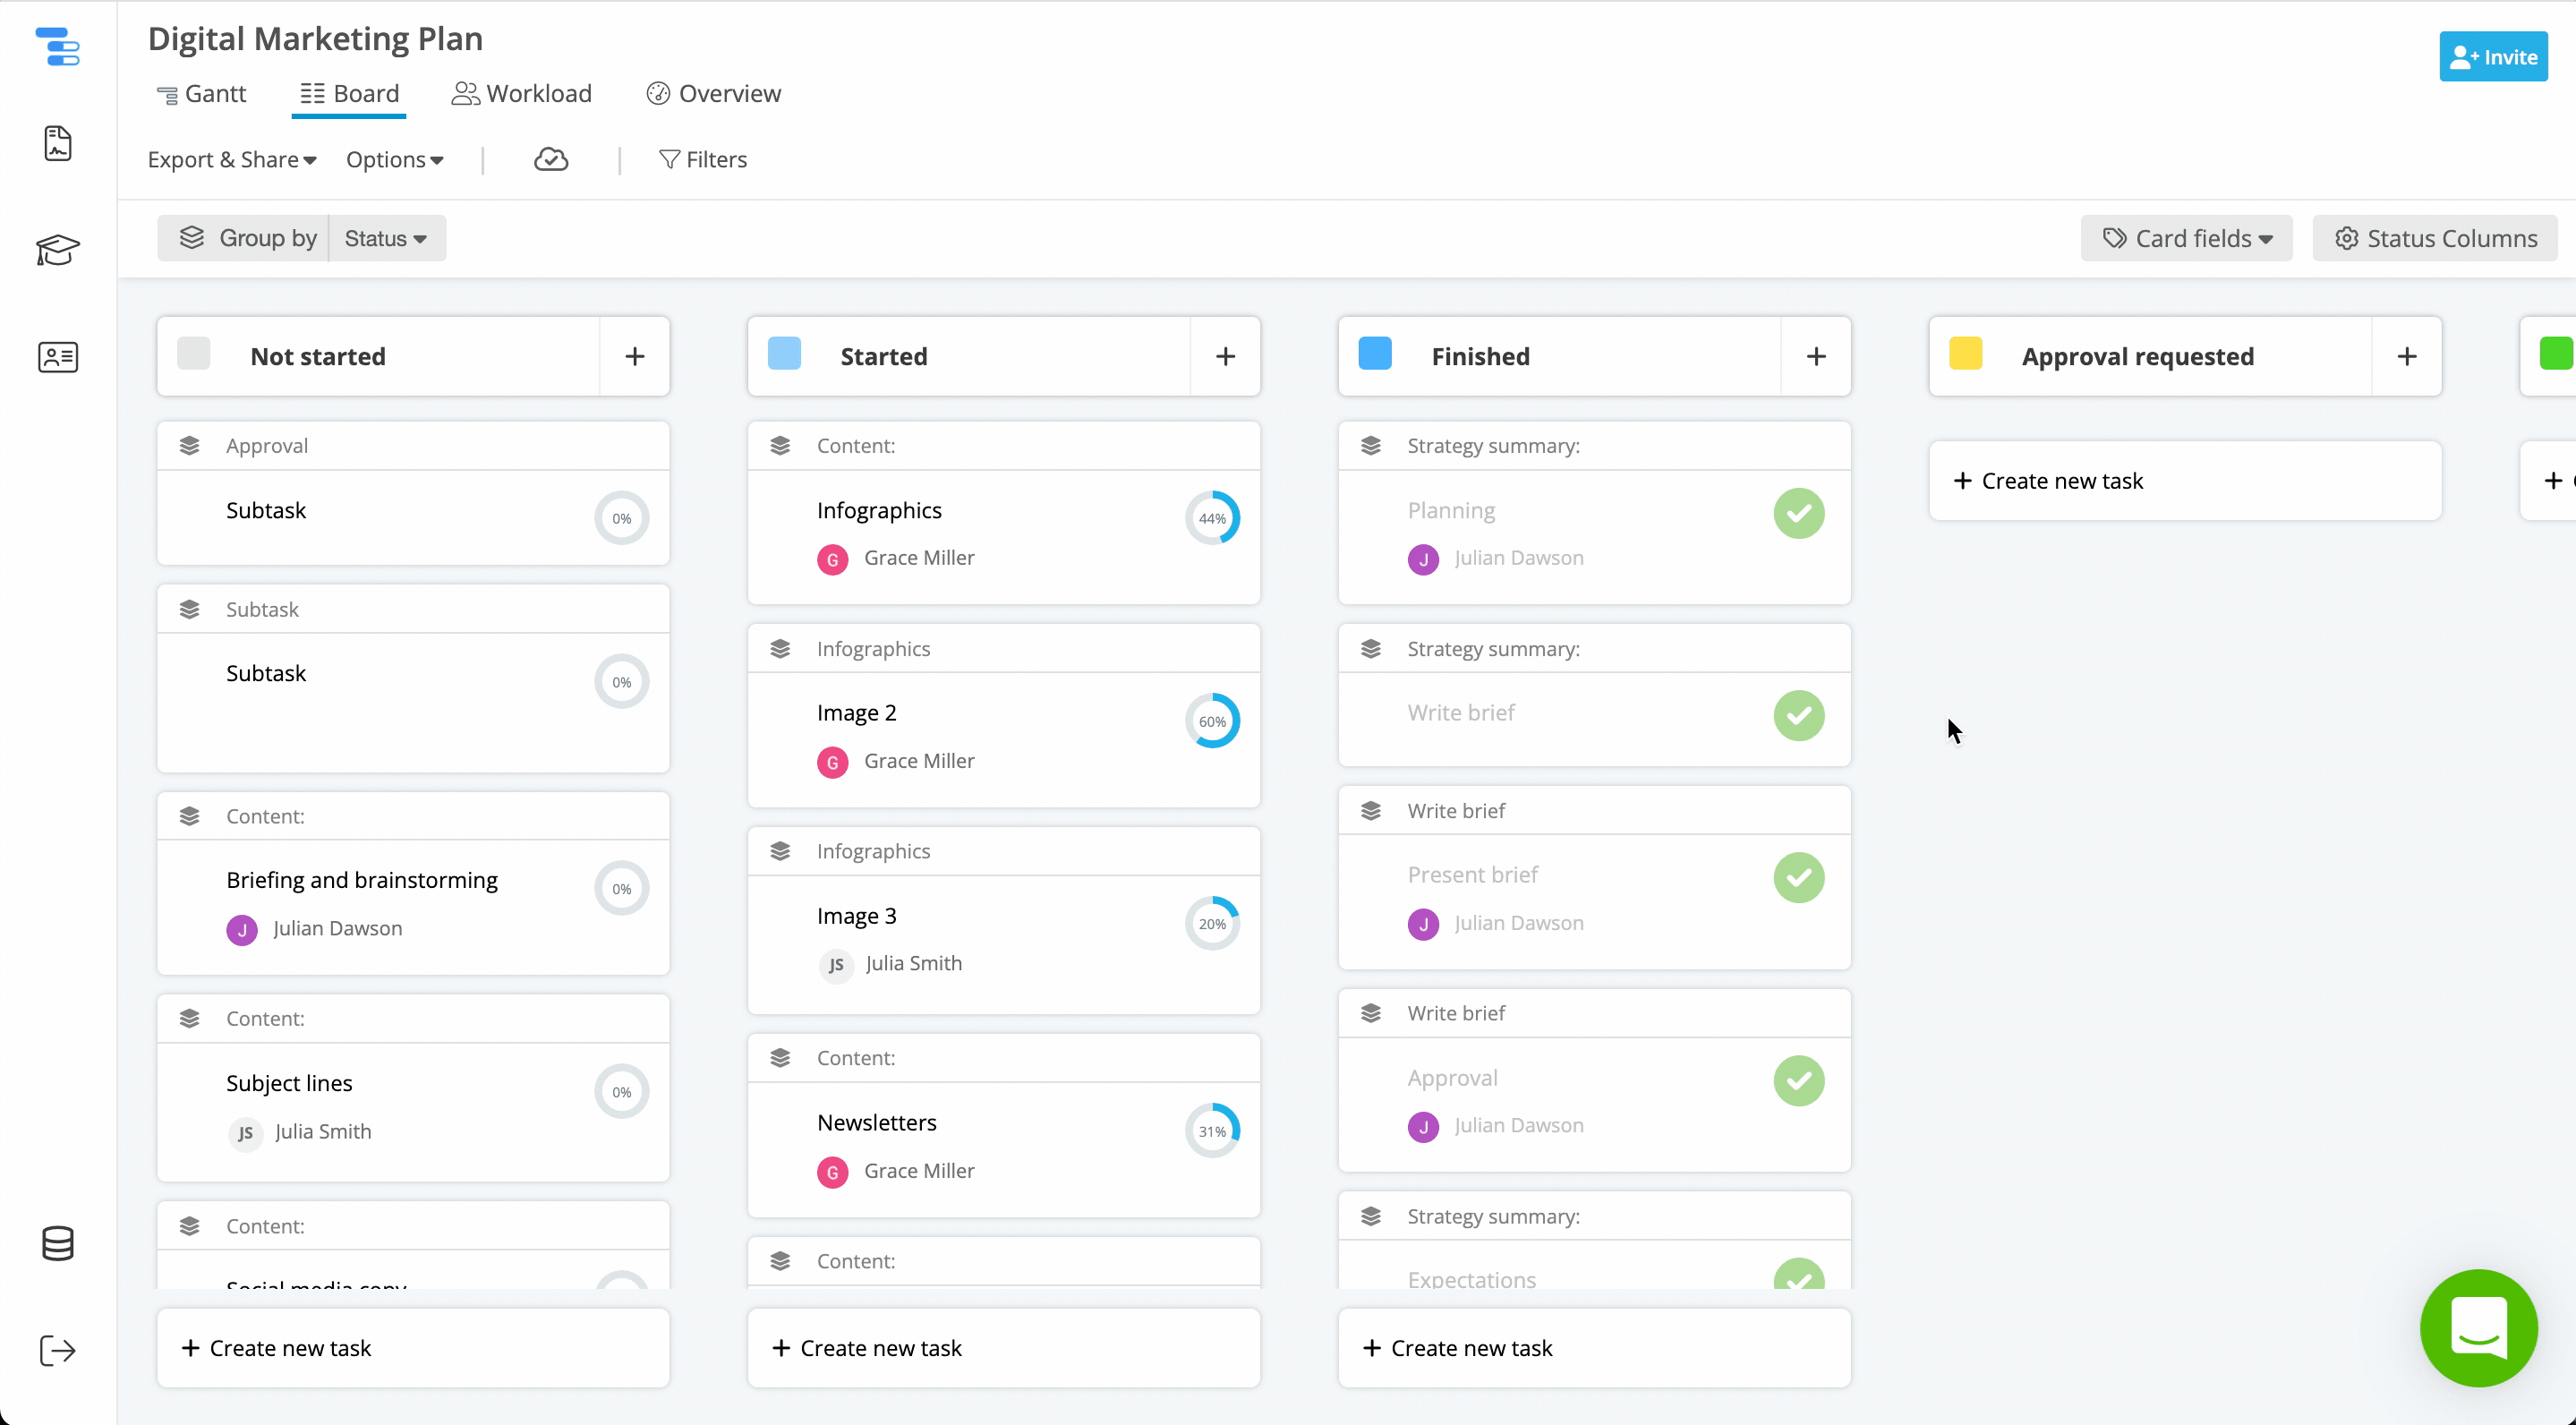This screenshot has width=2576, height=1425.
Task: Click the contact card icon in sidebar
Action: click(58, 357)
